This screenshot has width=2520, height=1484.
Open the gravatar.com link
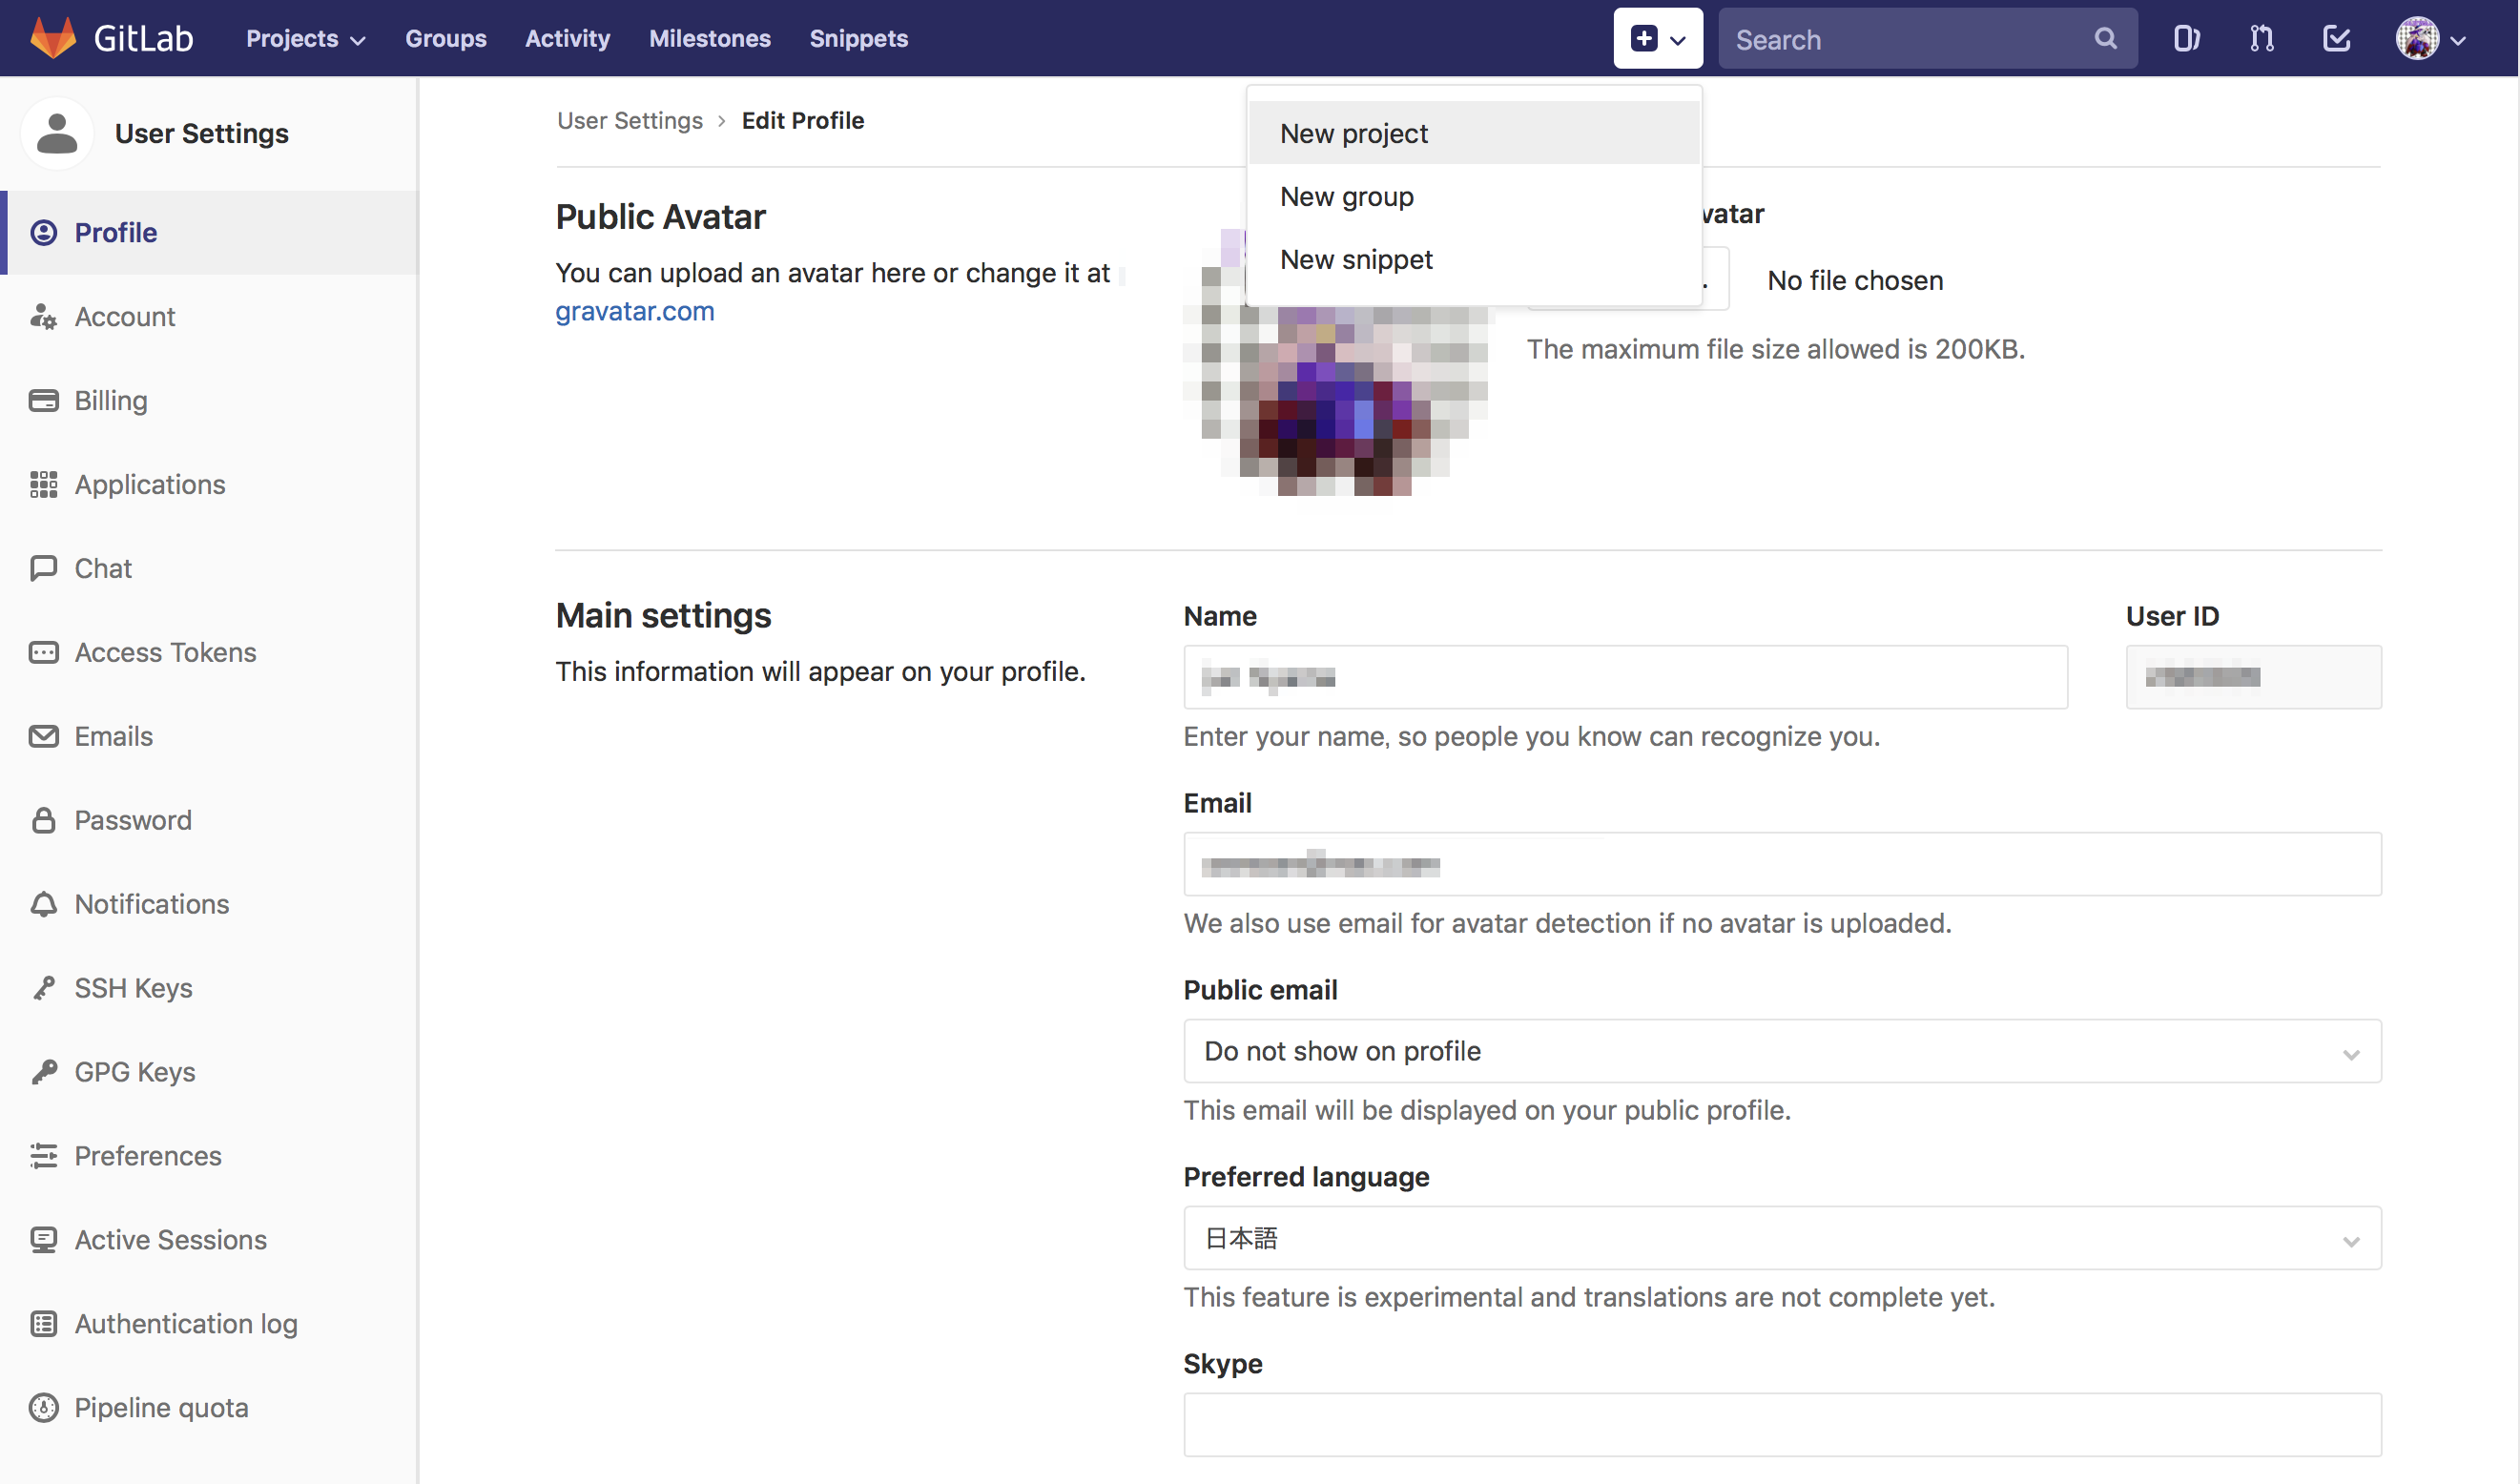(x=634, y=311)
